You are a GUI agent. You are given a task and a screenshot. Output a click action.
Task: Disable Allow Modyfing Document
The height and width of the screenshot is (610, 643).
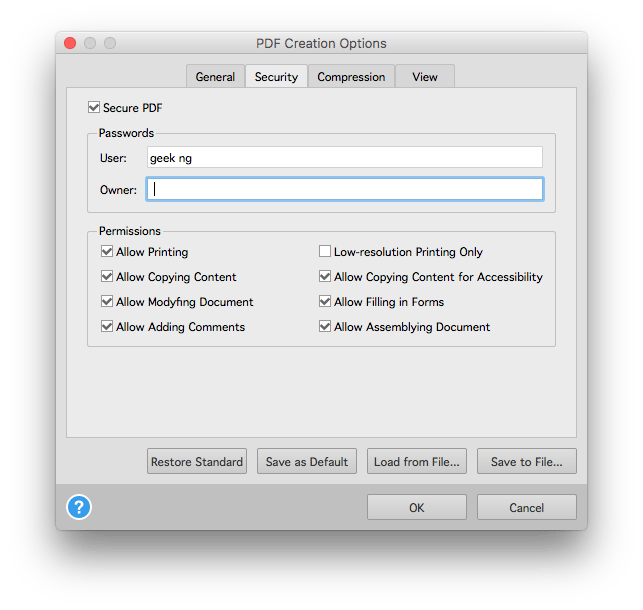[107, 301]
